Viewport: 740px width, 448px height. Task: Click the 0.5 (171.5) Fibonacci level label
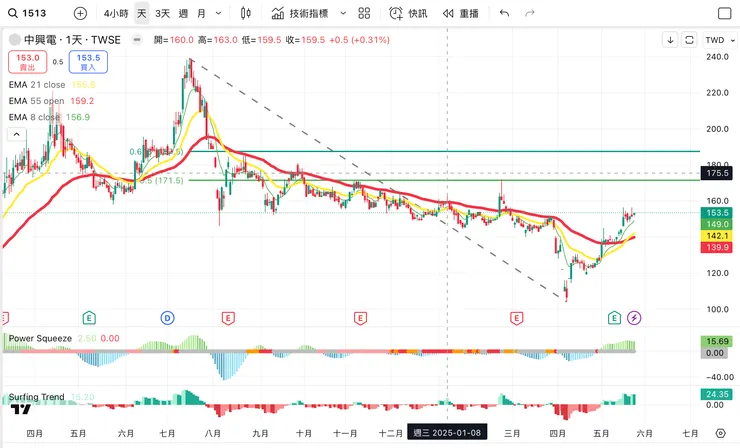tap(162, 181)
